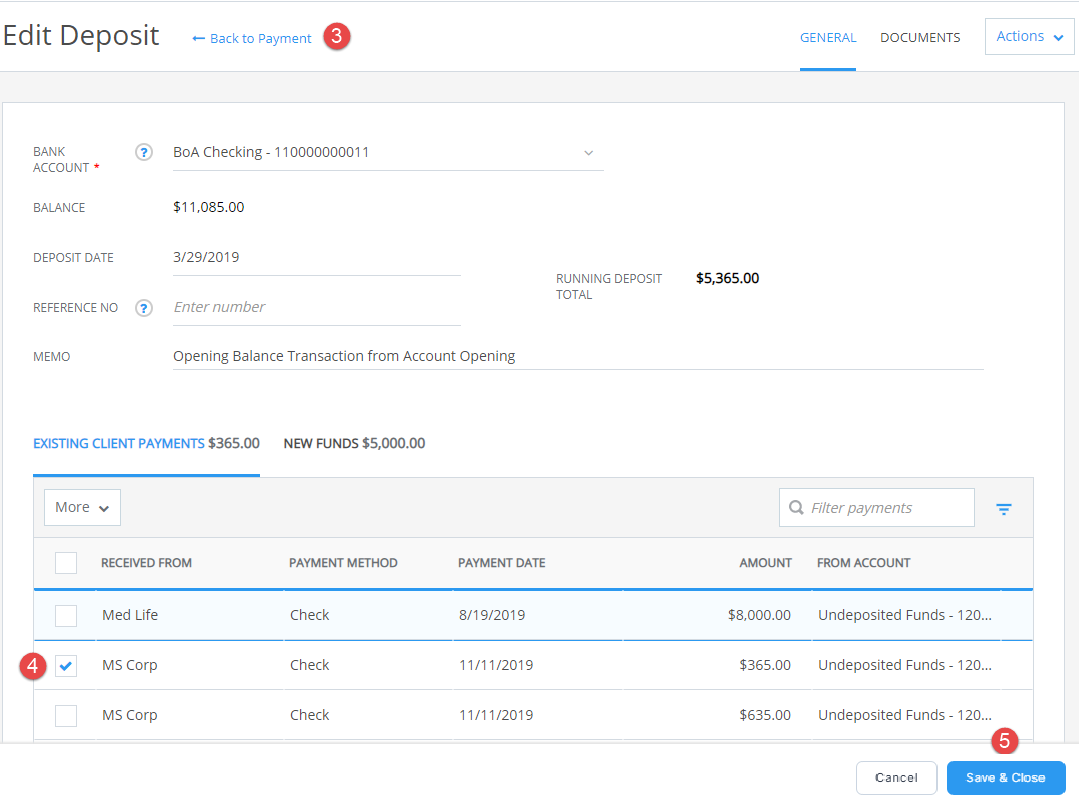Select the Med Life cell
Screen dimensions: 1079x812
coord(130,615)
